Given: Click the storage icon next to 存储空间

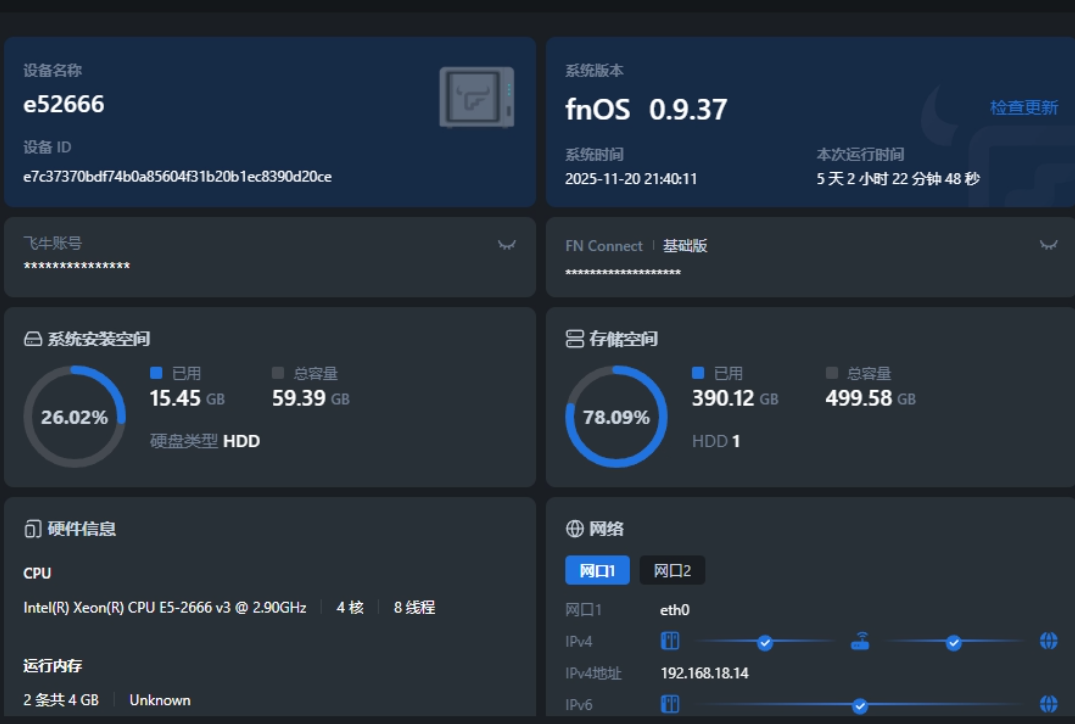Looking at the screenshot, I should tap(575, 339).
